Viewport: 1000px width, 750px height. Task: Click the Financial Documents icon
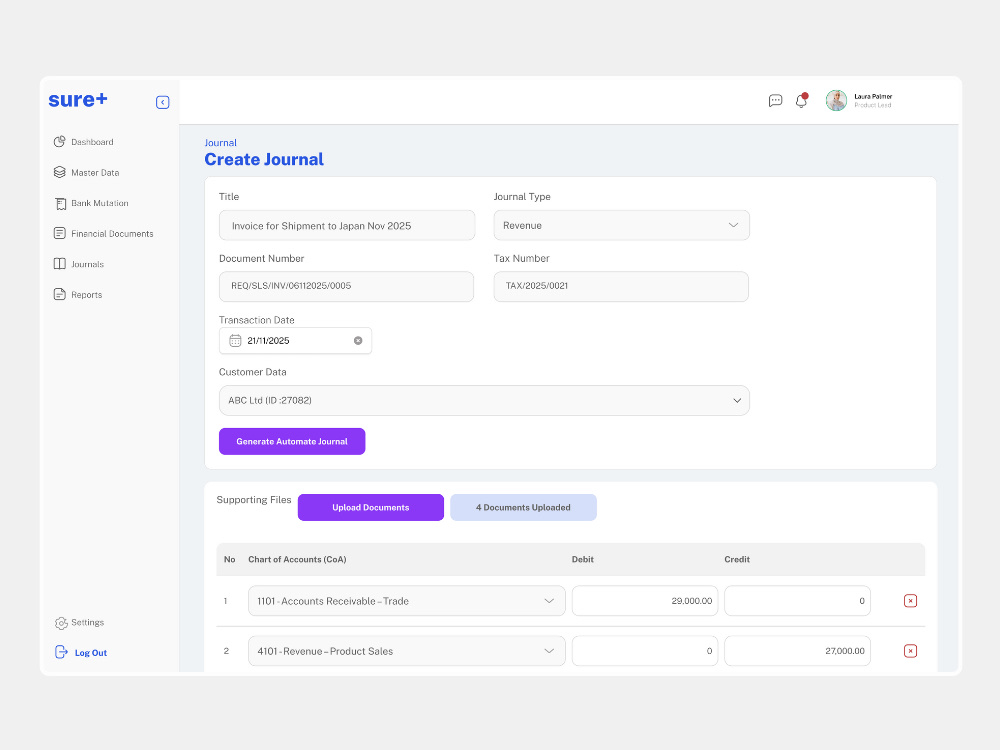(59, 233)
